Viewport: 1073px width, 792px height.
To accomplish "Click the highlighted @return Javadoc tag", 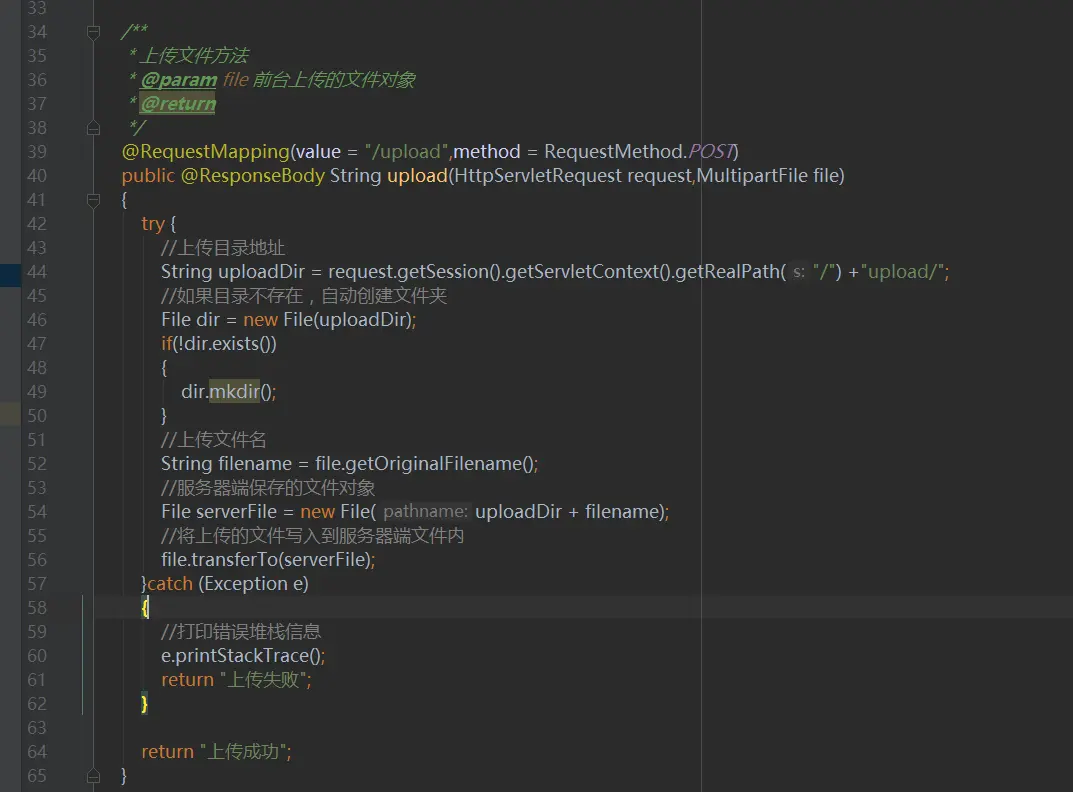I will pyautogui.click(x=178, y=104).
